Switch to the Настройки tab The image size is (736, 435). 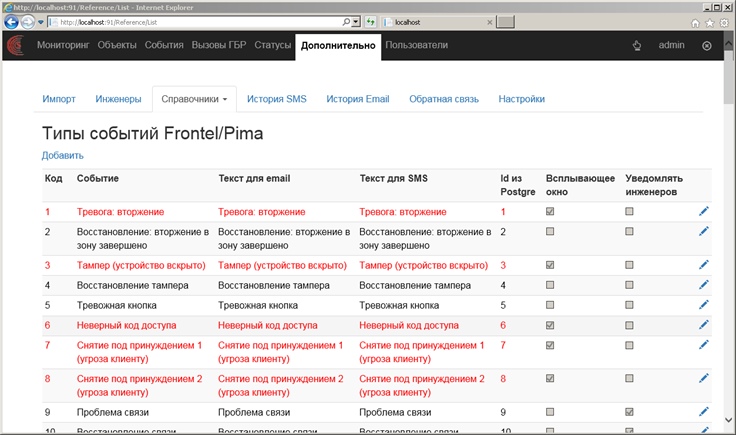(x=521, y=99)
